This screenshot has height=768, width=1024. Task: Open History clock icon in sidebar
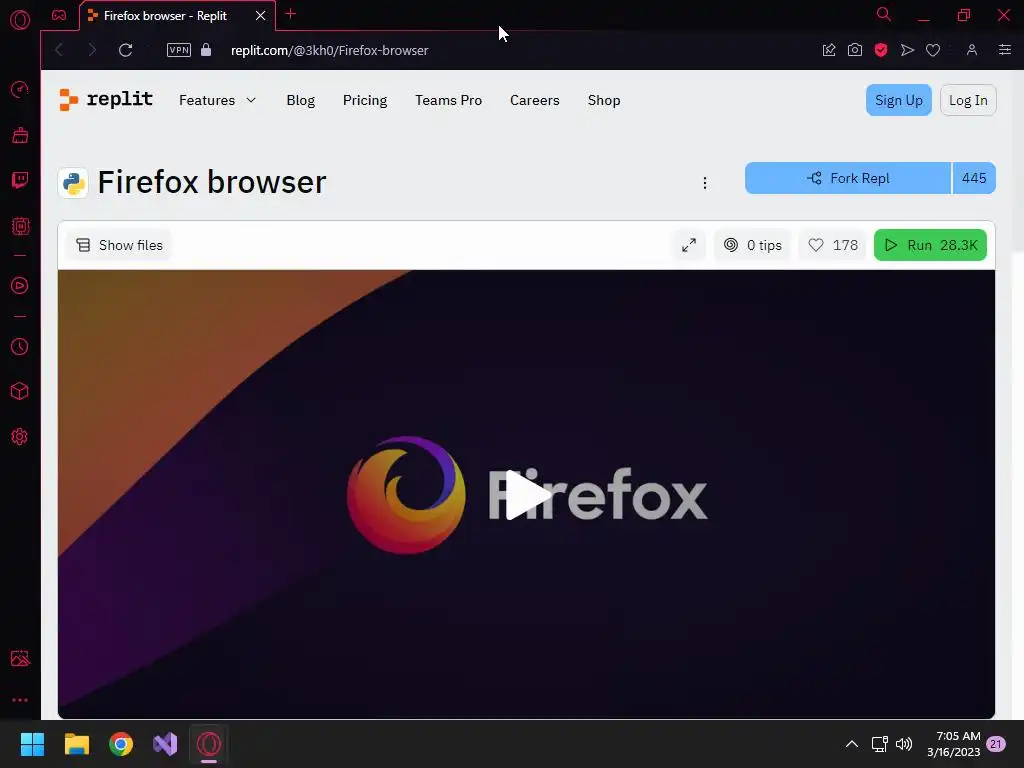20,346
